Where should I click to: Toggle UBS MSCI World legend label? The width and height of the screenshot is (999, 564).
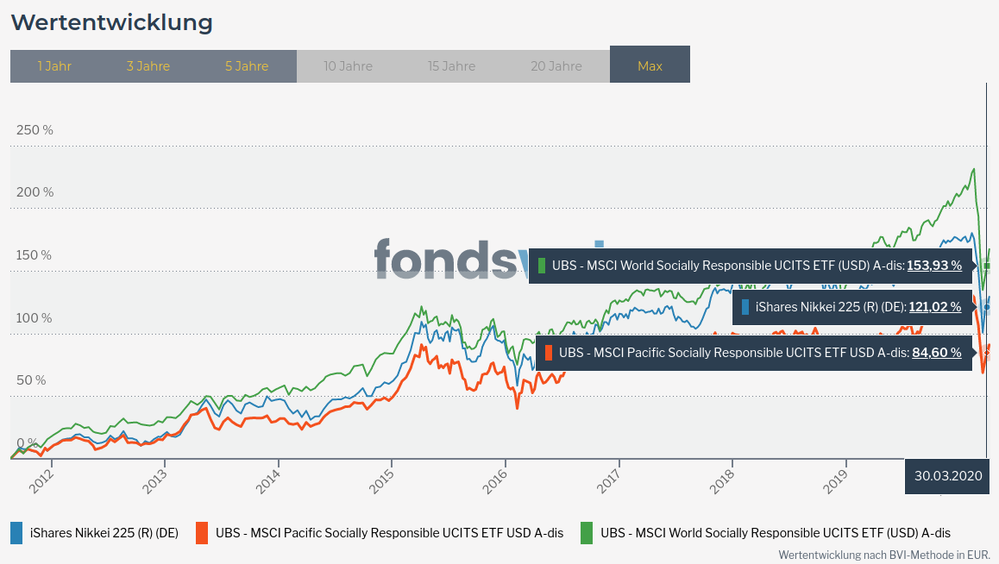click(775, 533)
